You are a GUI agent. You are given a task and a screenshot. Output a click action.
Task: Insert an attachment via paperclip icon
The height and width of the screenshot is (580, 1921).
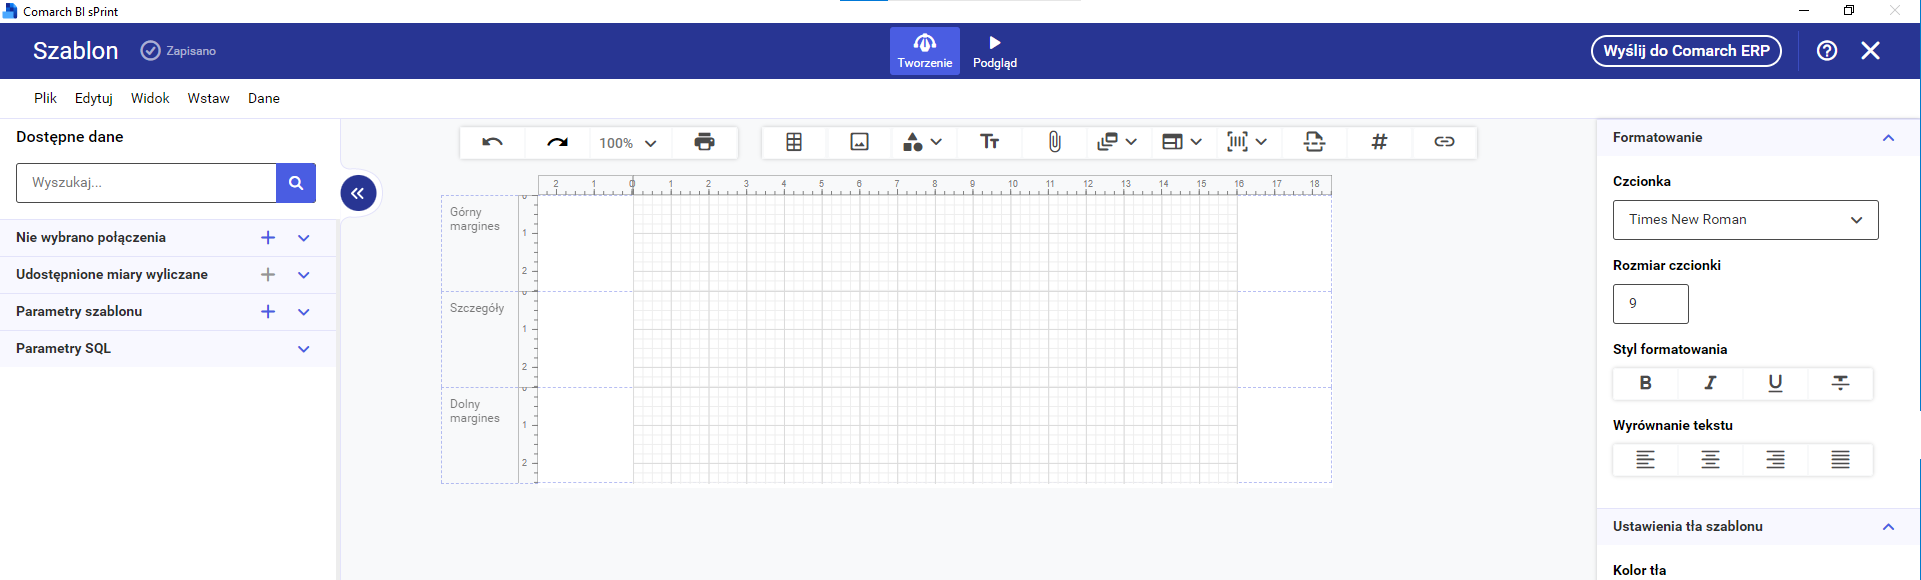1054,142
